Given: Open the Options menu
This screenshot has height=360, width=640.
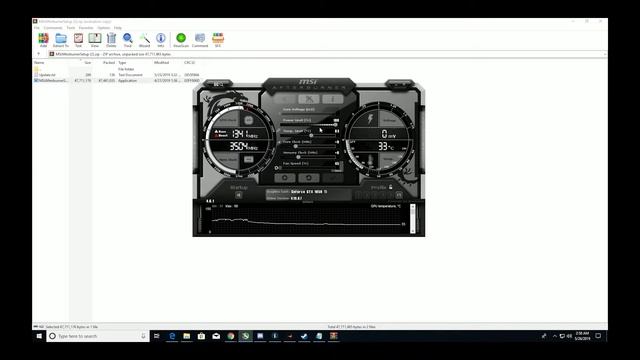Looking at the screenshot, I should pyautogui.click(x=104, y=28).
